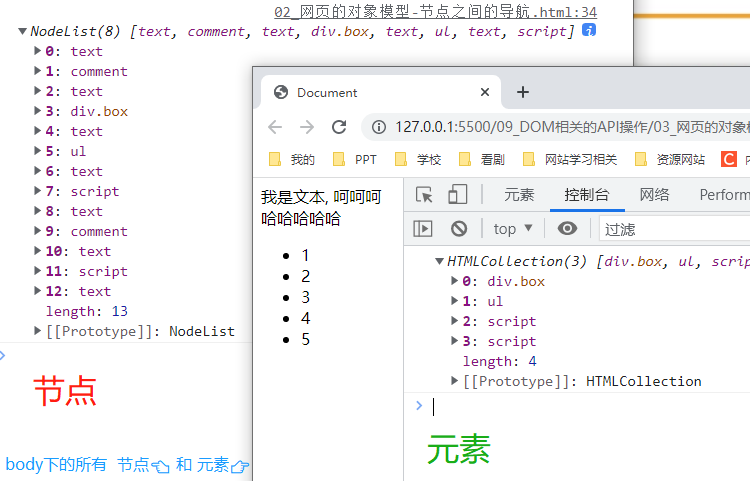Close the Document tab
The height and width of the screenshot is (481, 750).
(485, 92)
